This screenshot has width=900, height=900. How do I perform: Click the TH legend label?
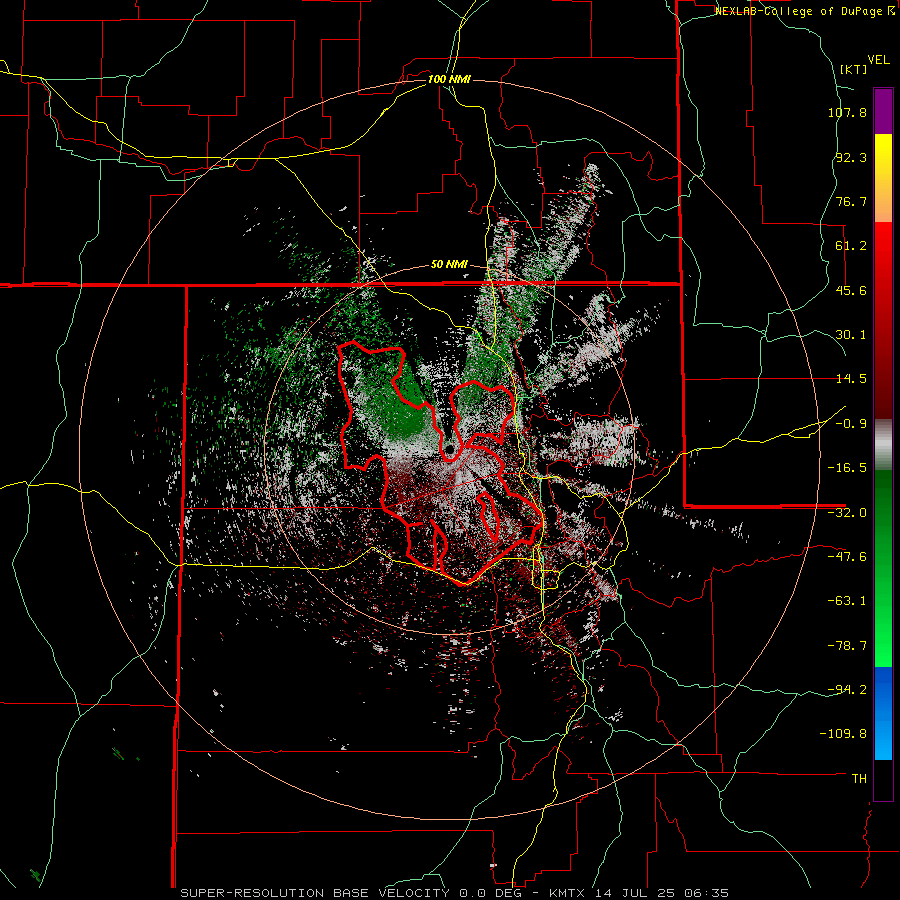tap(859, 779)
